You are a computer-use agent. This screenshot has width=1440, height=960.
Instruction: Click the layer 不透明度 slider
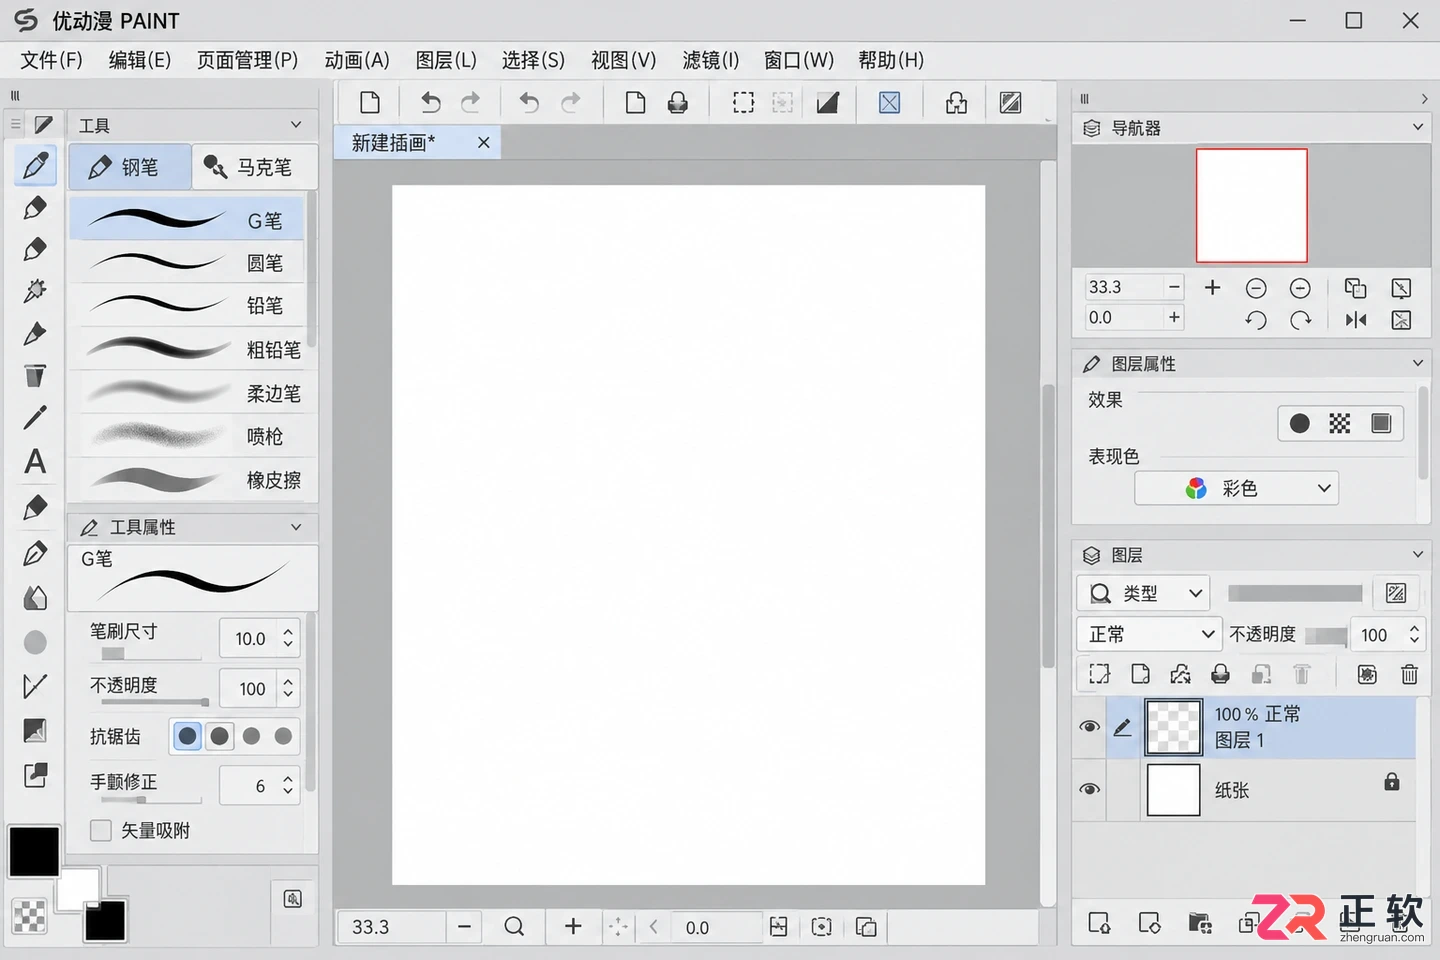coord(1325,636)
